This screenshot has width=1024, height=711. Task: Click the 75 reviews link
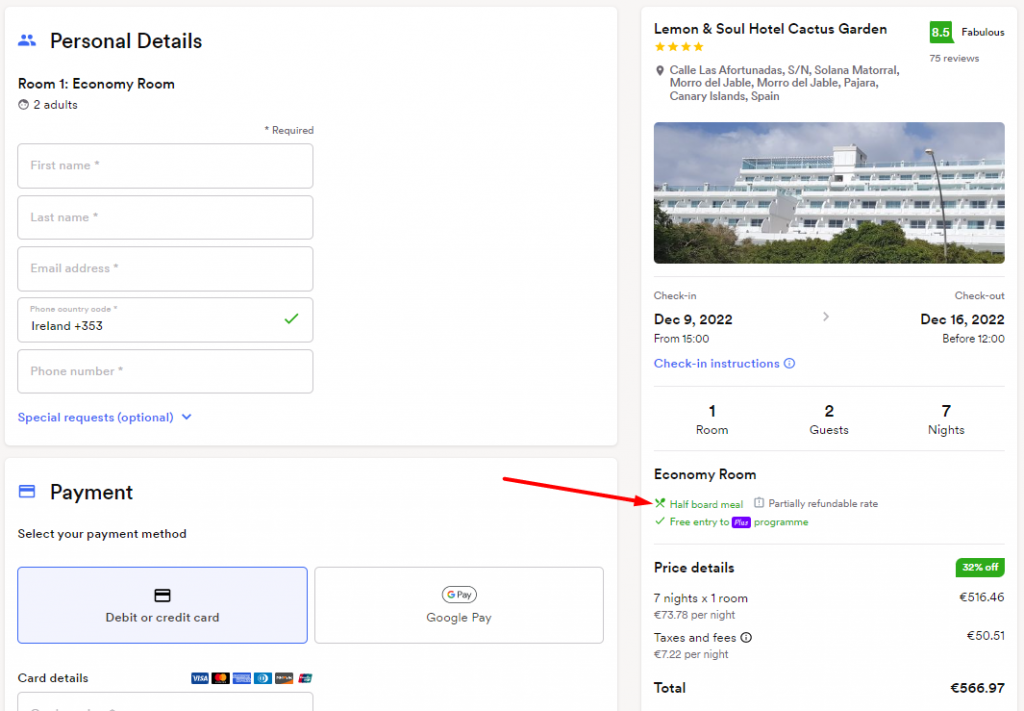coord(954,58)
